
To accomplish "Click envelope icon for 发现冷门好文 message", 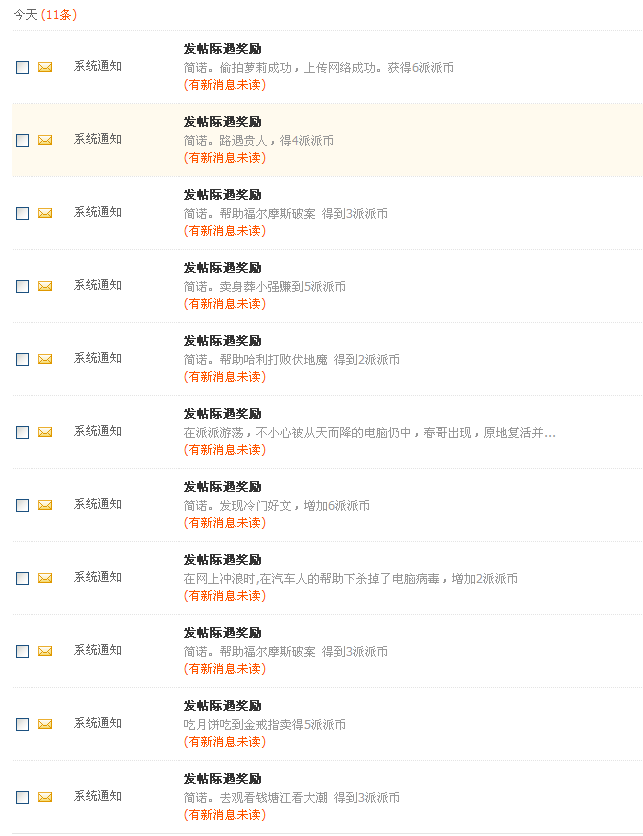I will coord(45,505).
